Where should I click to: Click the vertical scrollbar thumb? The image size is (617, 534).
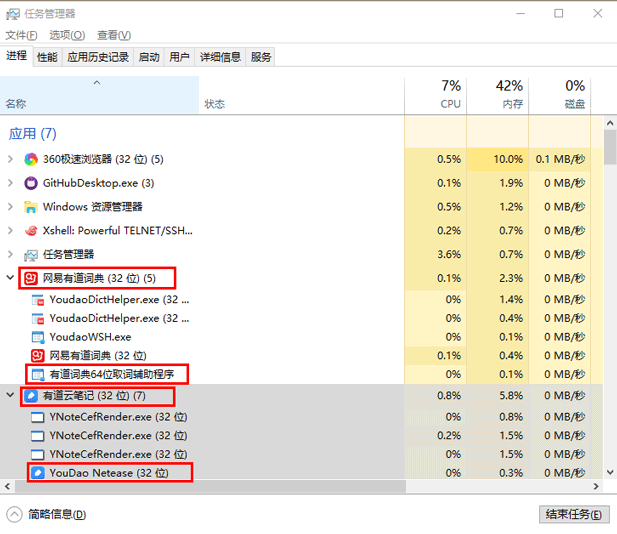pyautogui.click(x=610, y=147)
